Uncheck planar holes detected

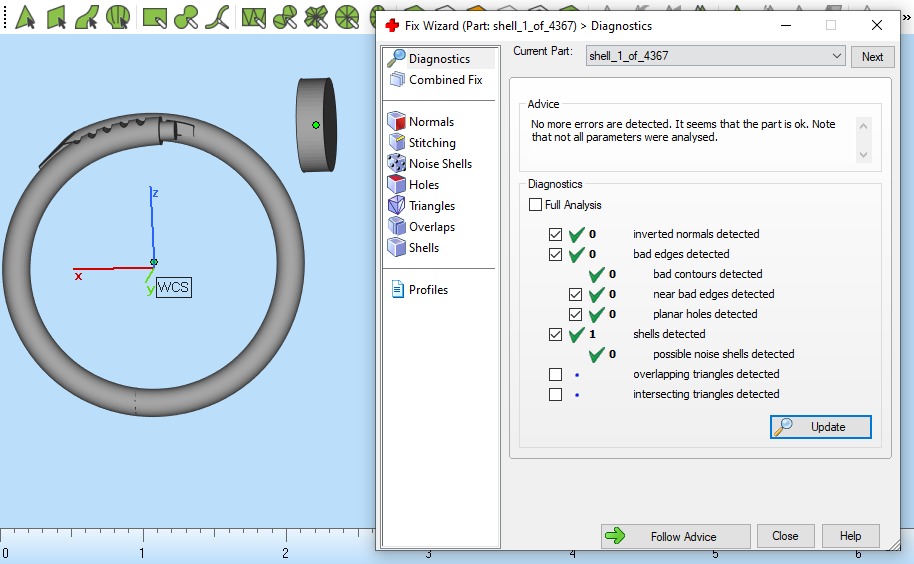(x=575, y=314)
